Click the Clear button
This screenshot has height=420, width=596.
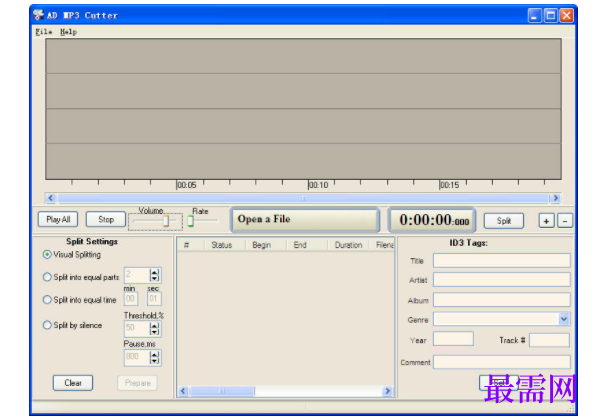point(73,383)
